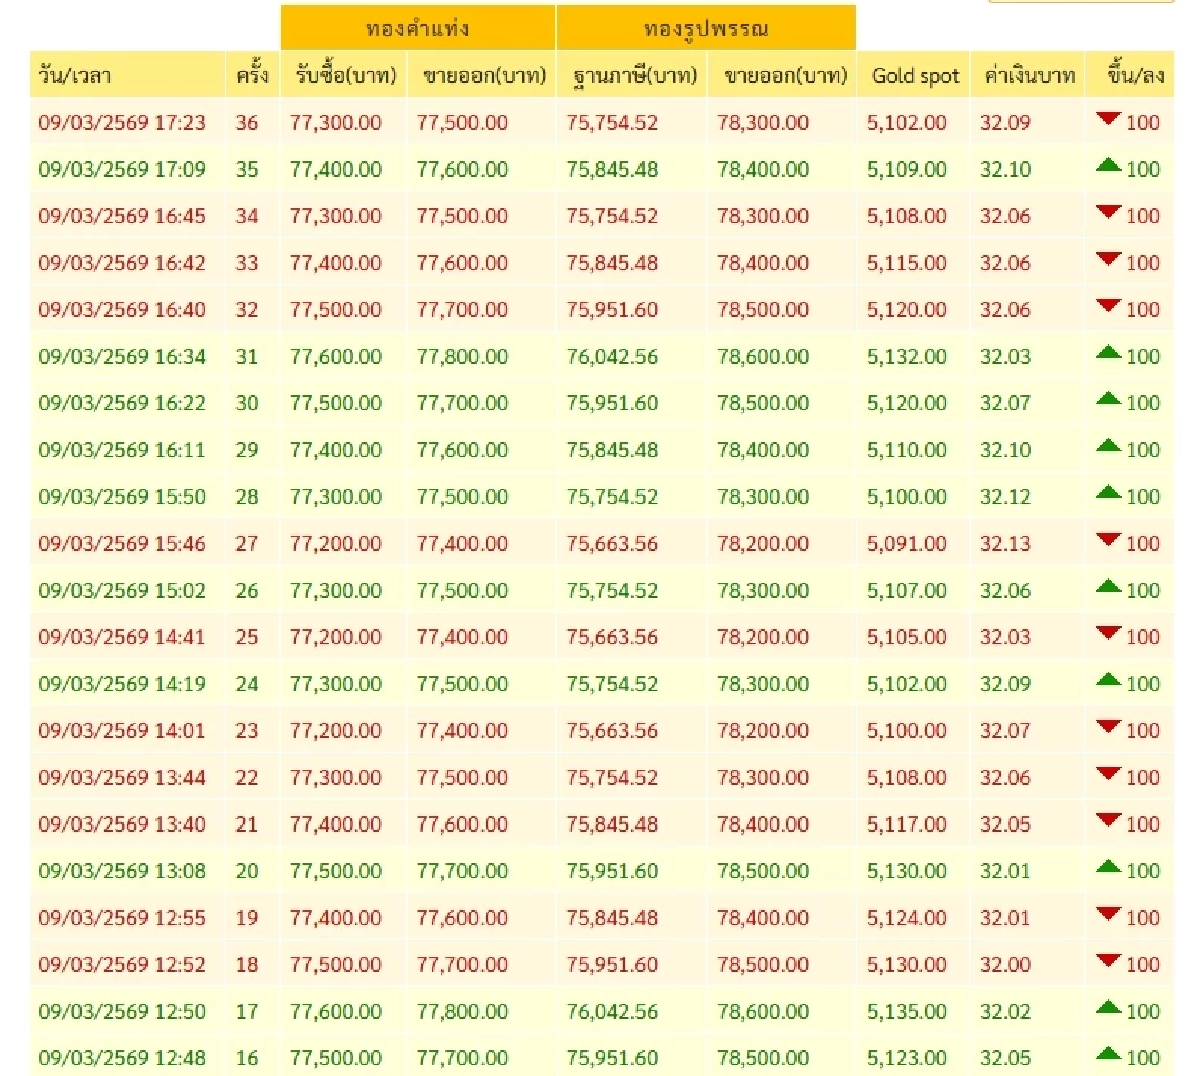Click the รับซื้อ(บาท) column header
1200x1076 pixels.
pyautogui.click(x=345, y=76)
